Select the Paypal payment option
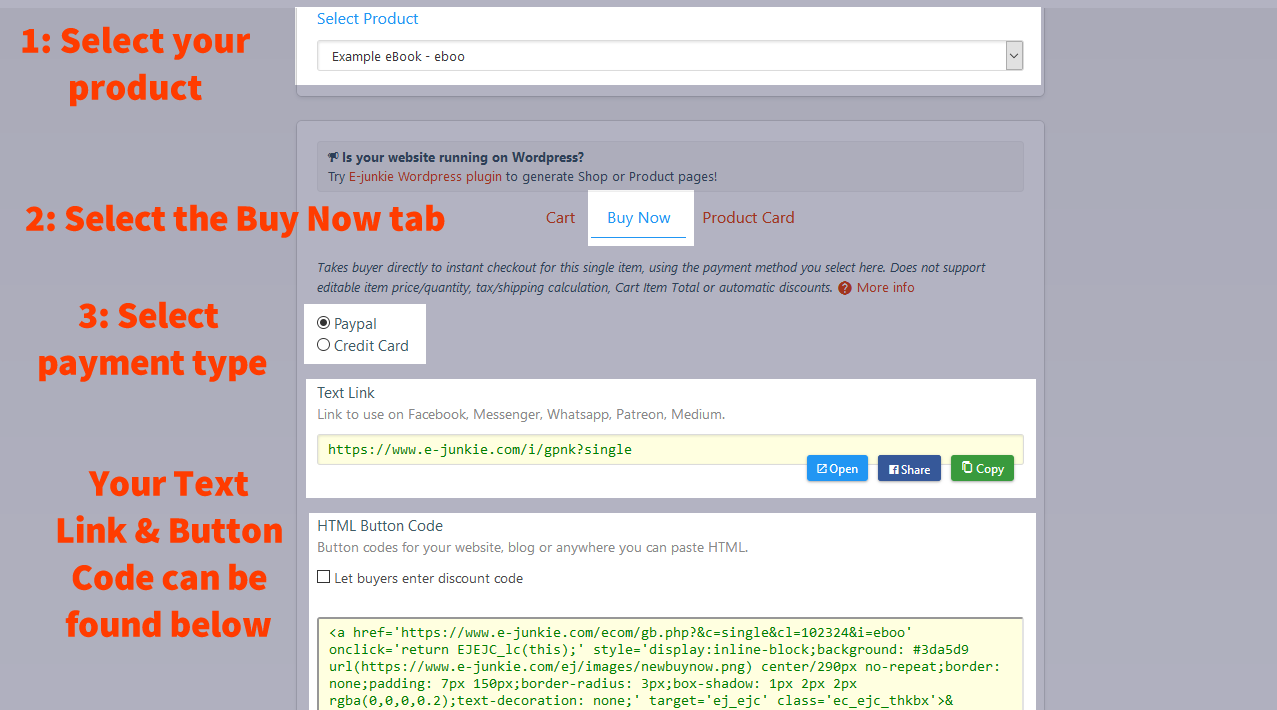This screenshot has height=710, width=1277. (323, 323)
